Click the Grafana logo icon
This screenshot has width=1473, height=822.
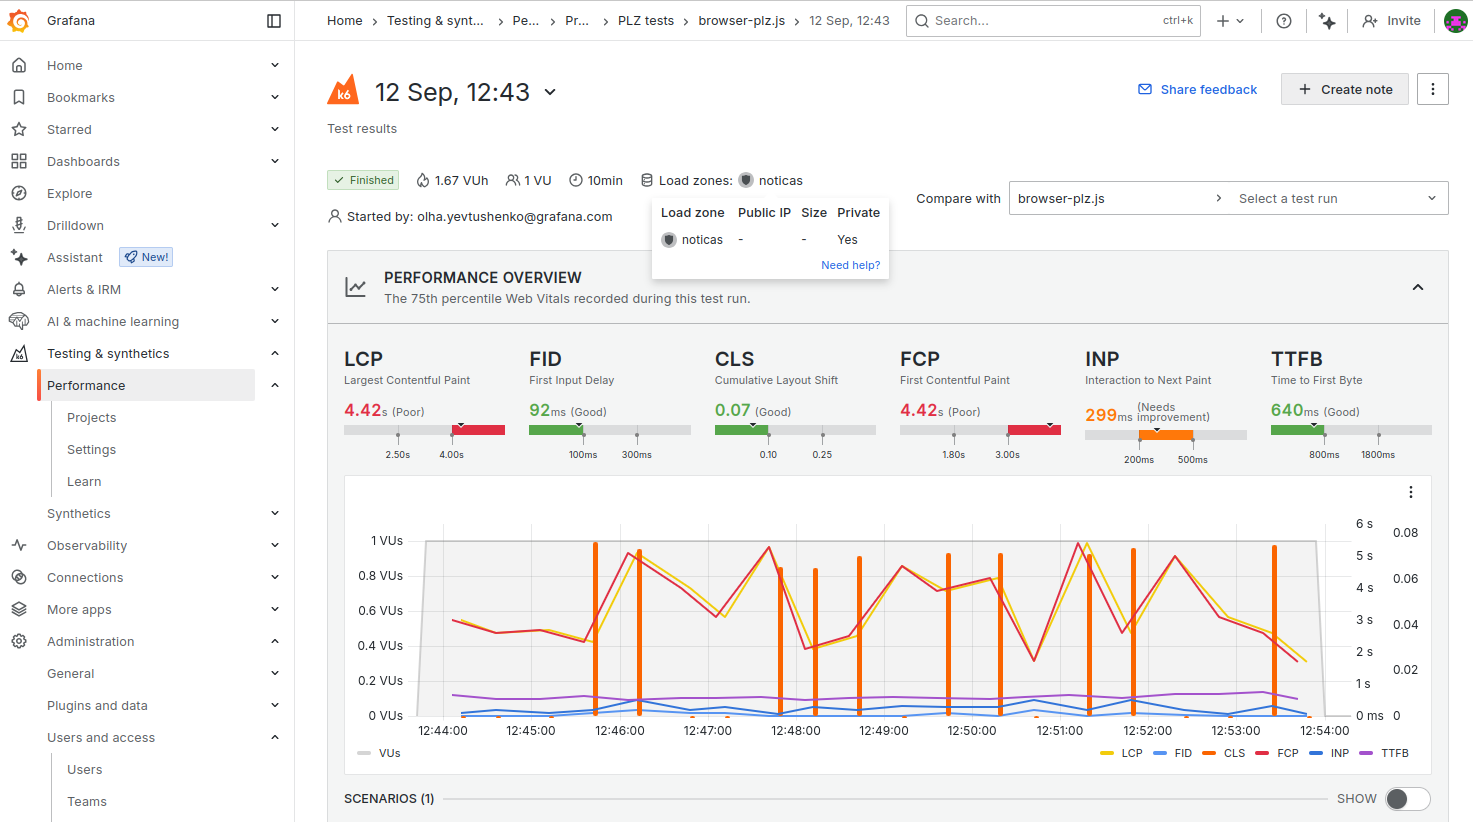coord(18,20)
